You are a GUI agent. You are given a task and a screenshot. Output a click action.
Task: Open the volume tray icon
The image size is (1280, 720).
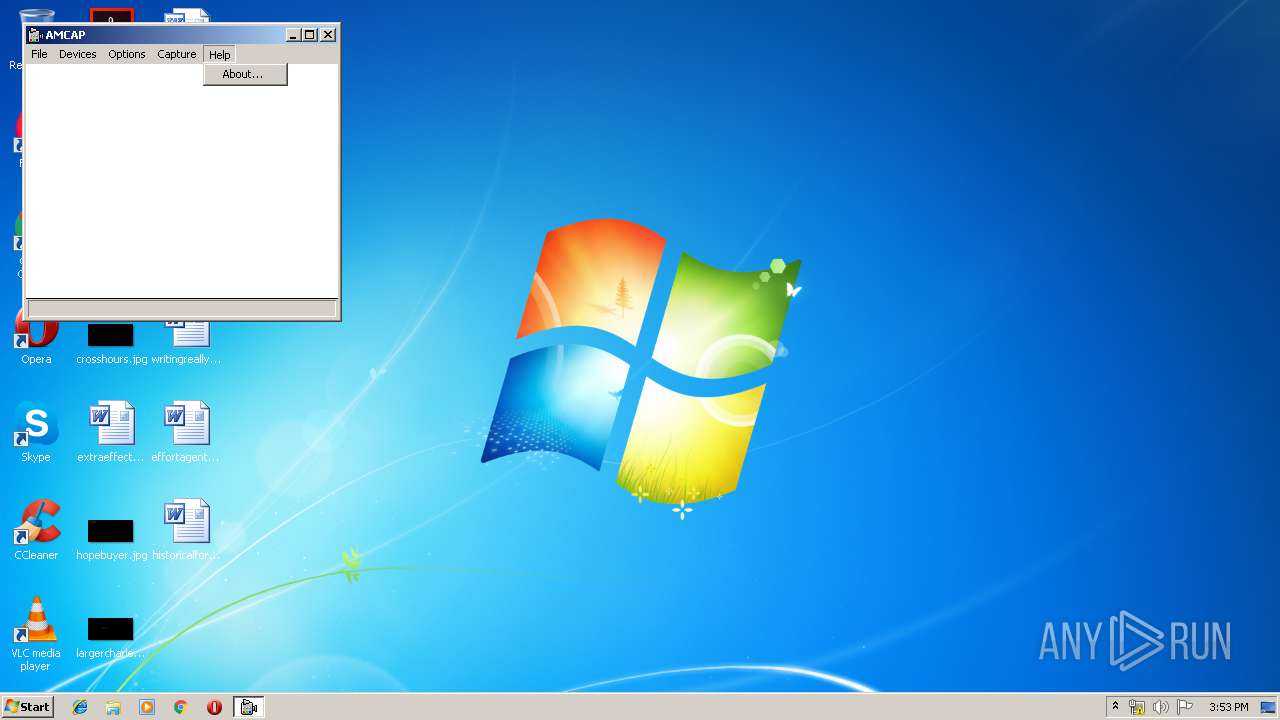point(1161,707)
